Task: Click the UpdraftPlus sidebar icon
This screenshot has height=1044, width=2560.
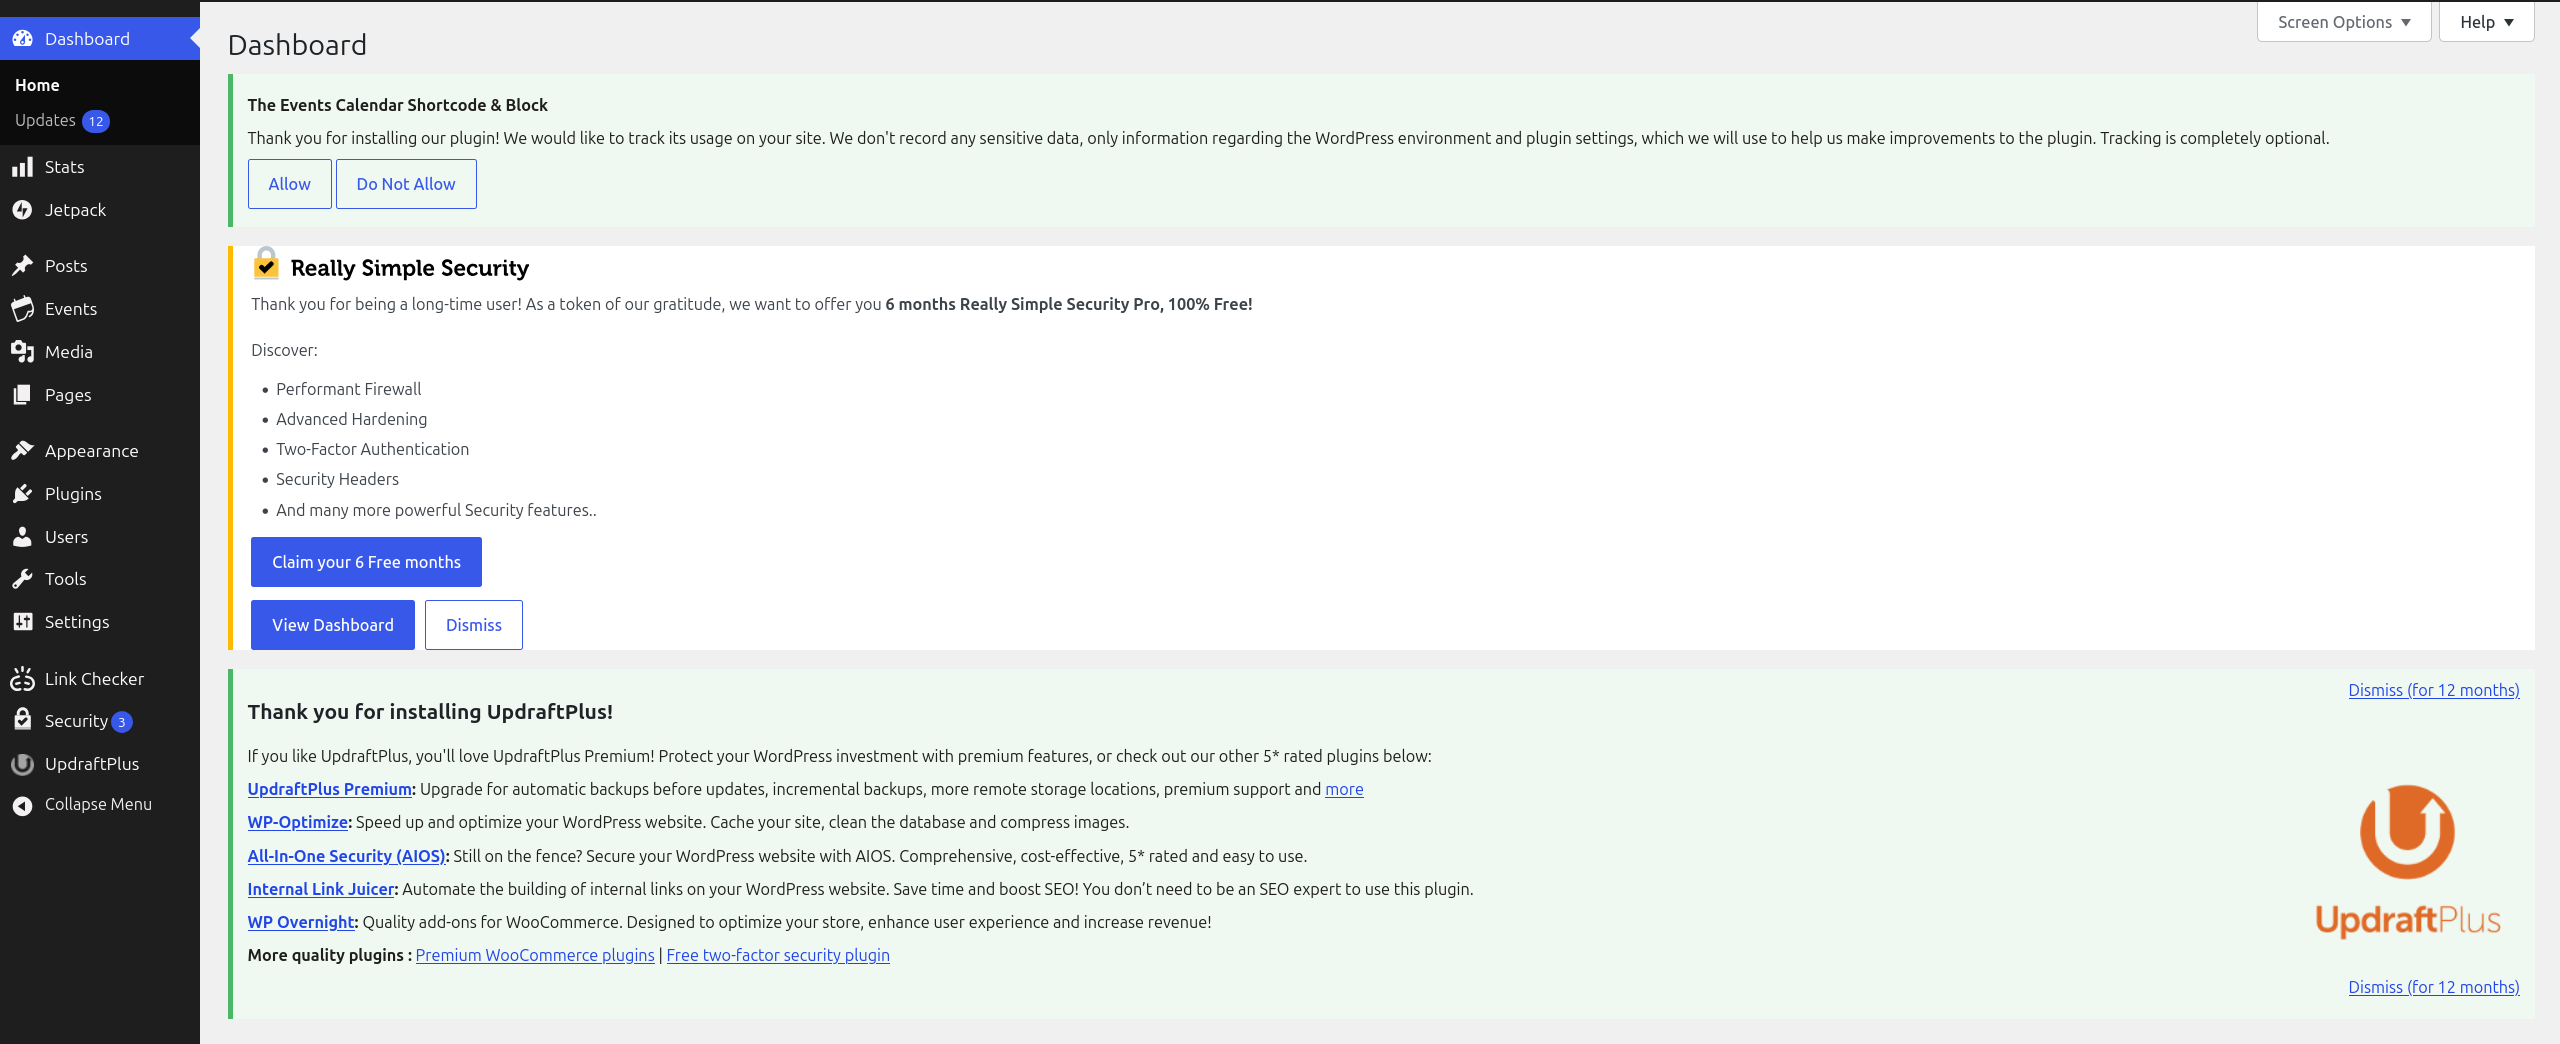Action: 22,764
